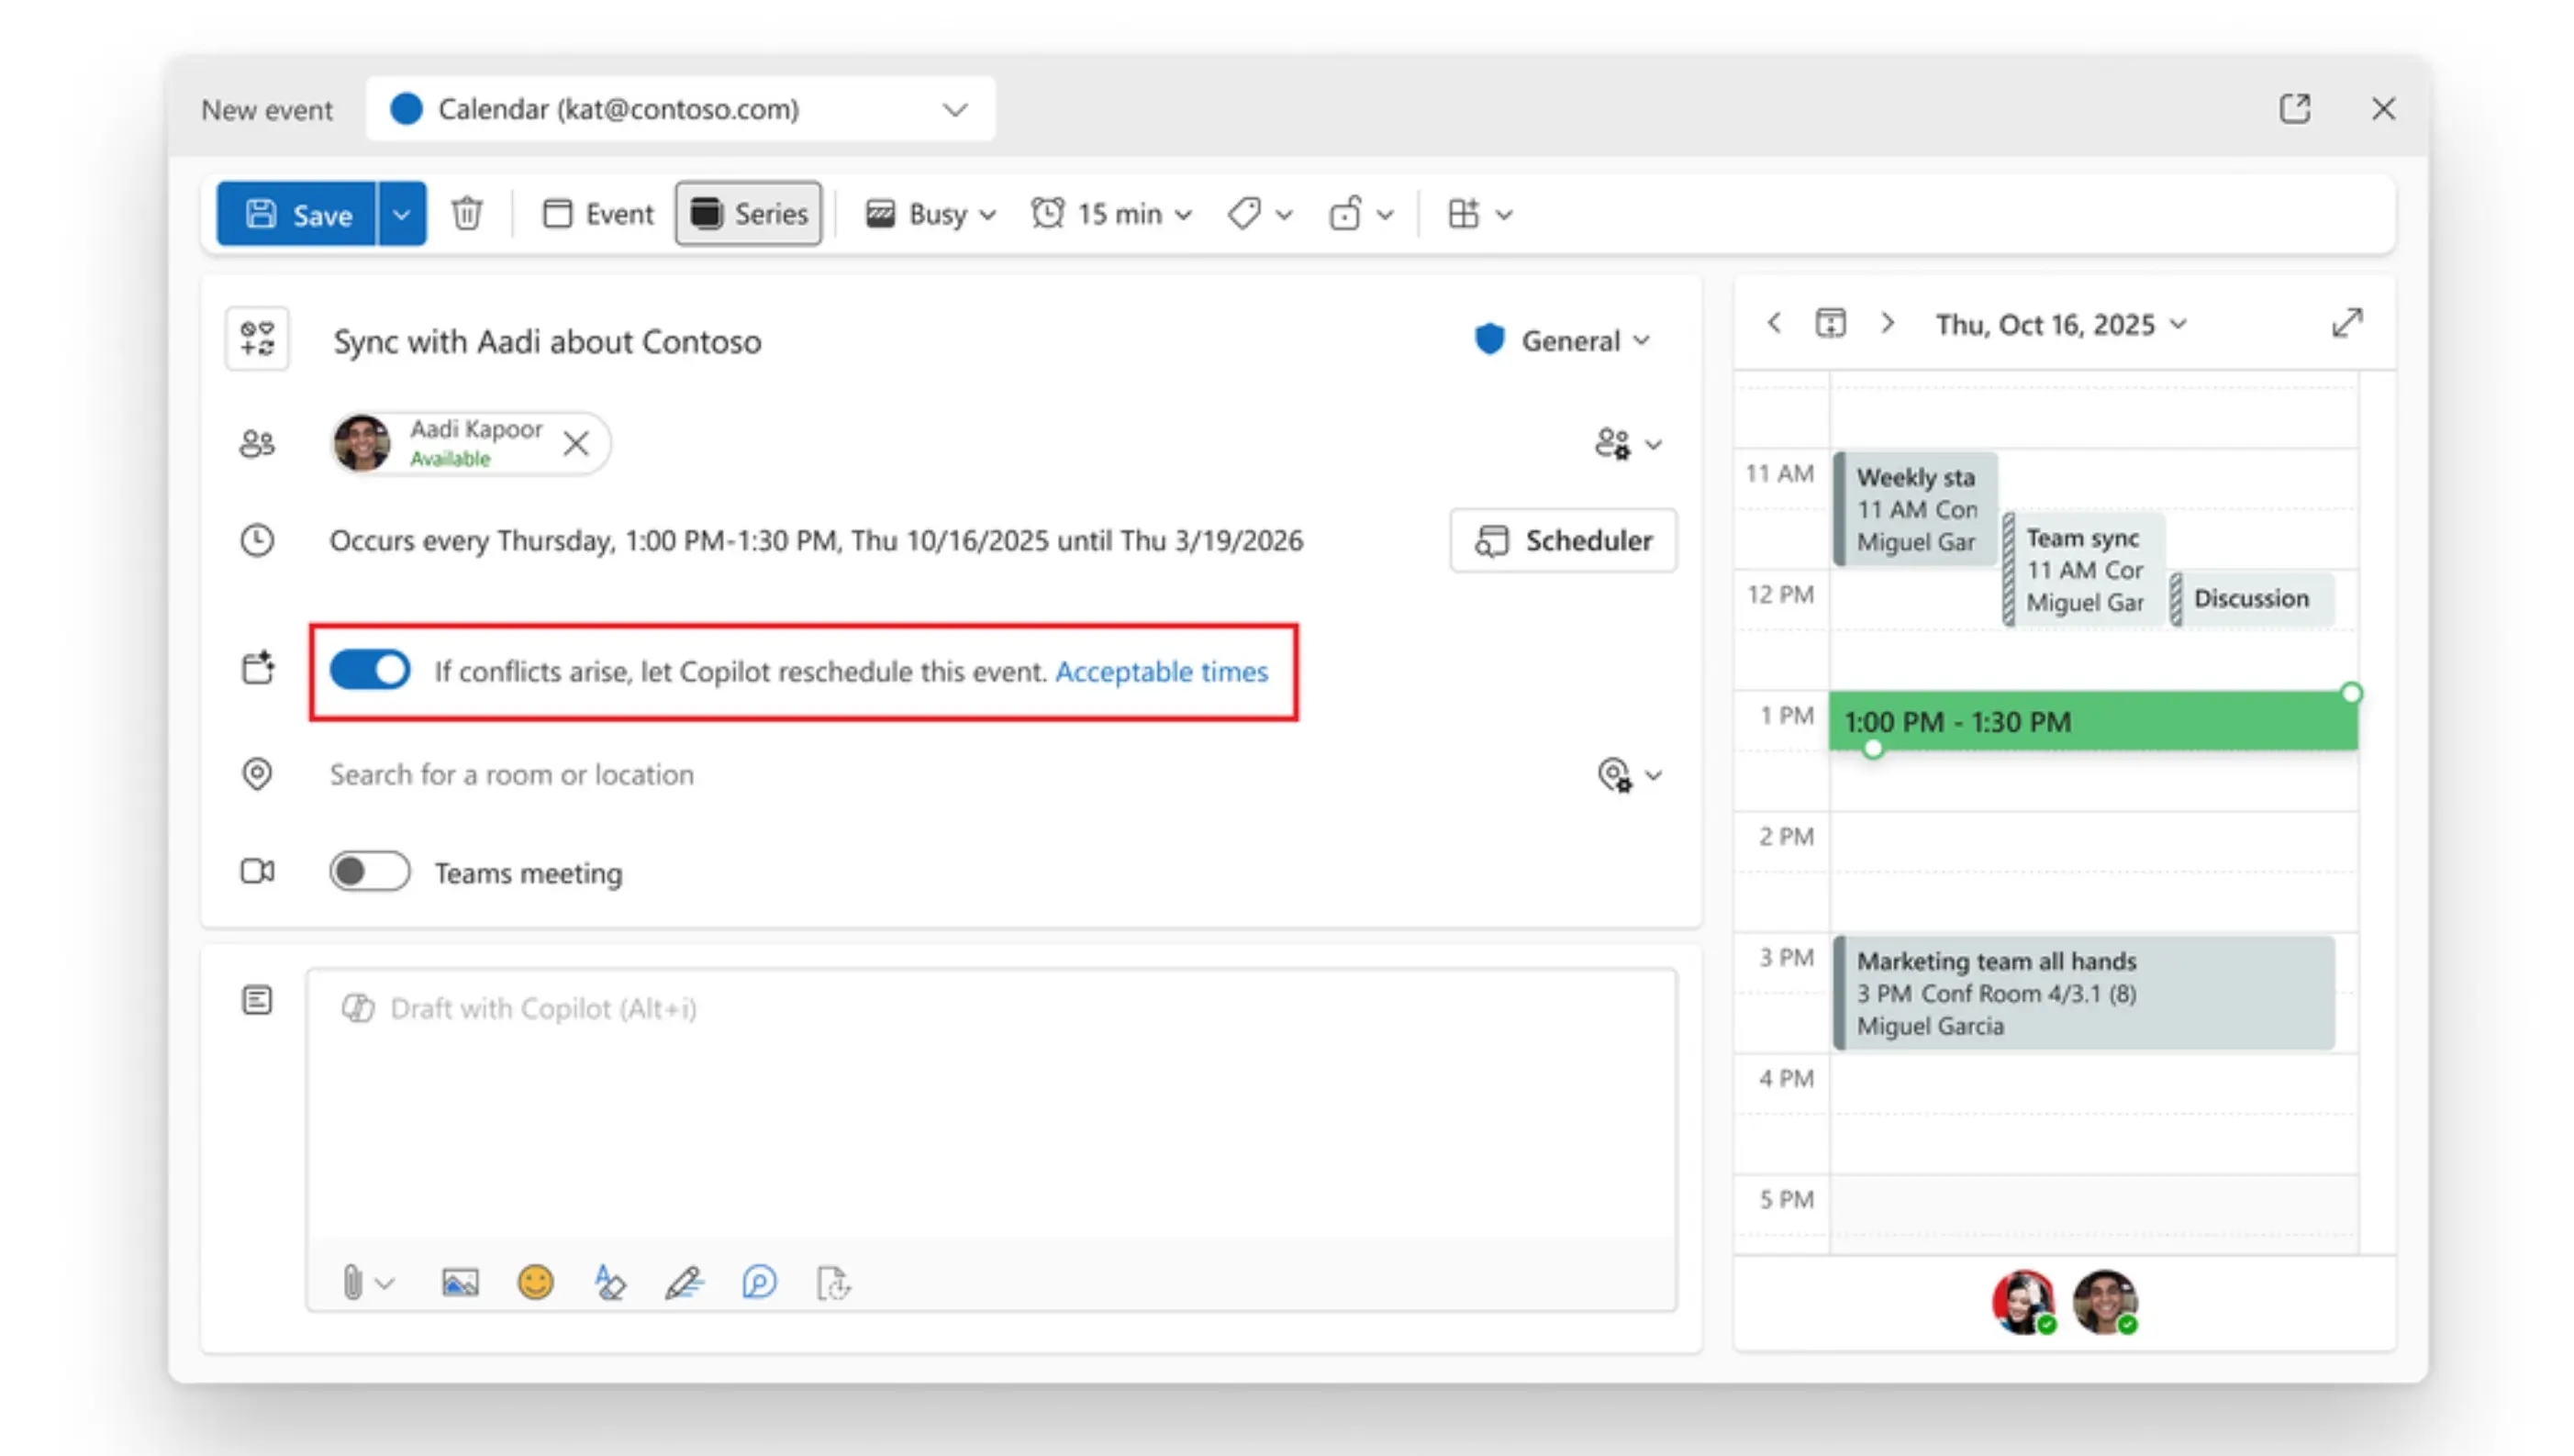
Task: Open drawing tools with the pen icon
Action: point(685,1282)
